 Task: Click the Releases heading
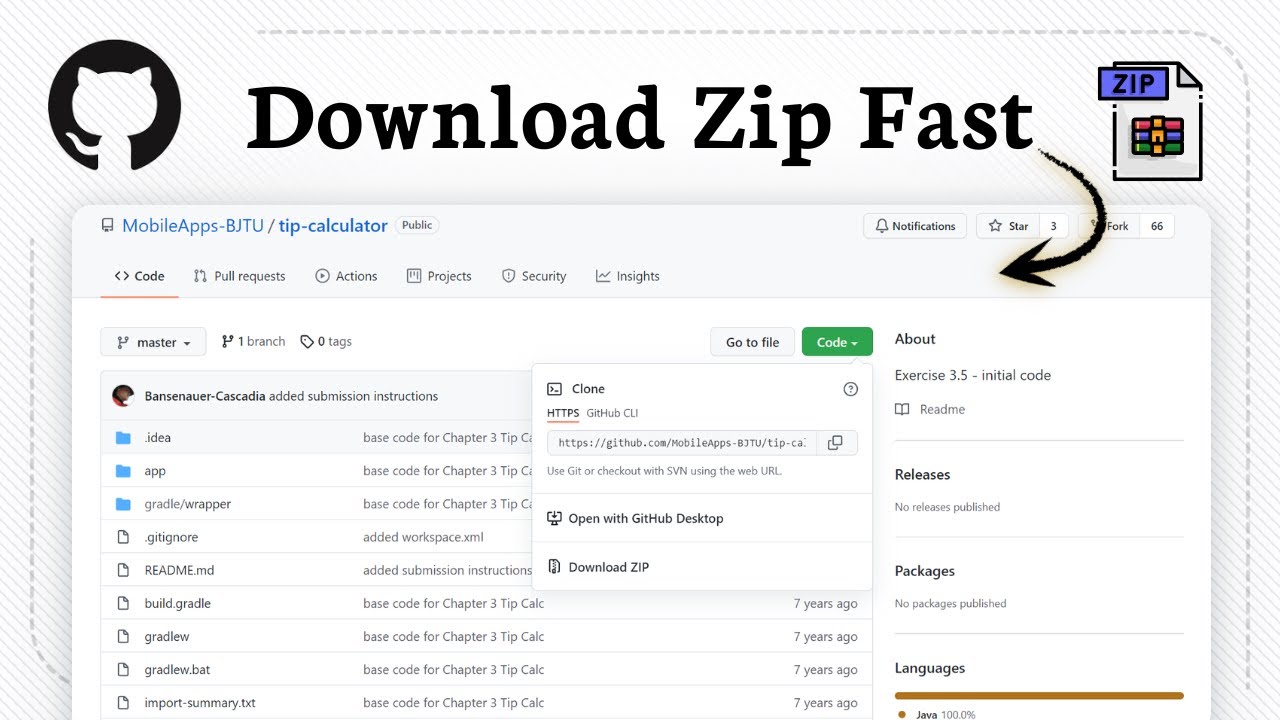922,475
